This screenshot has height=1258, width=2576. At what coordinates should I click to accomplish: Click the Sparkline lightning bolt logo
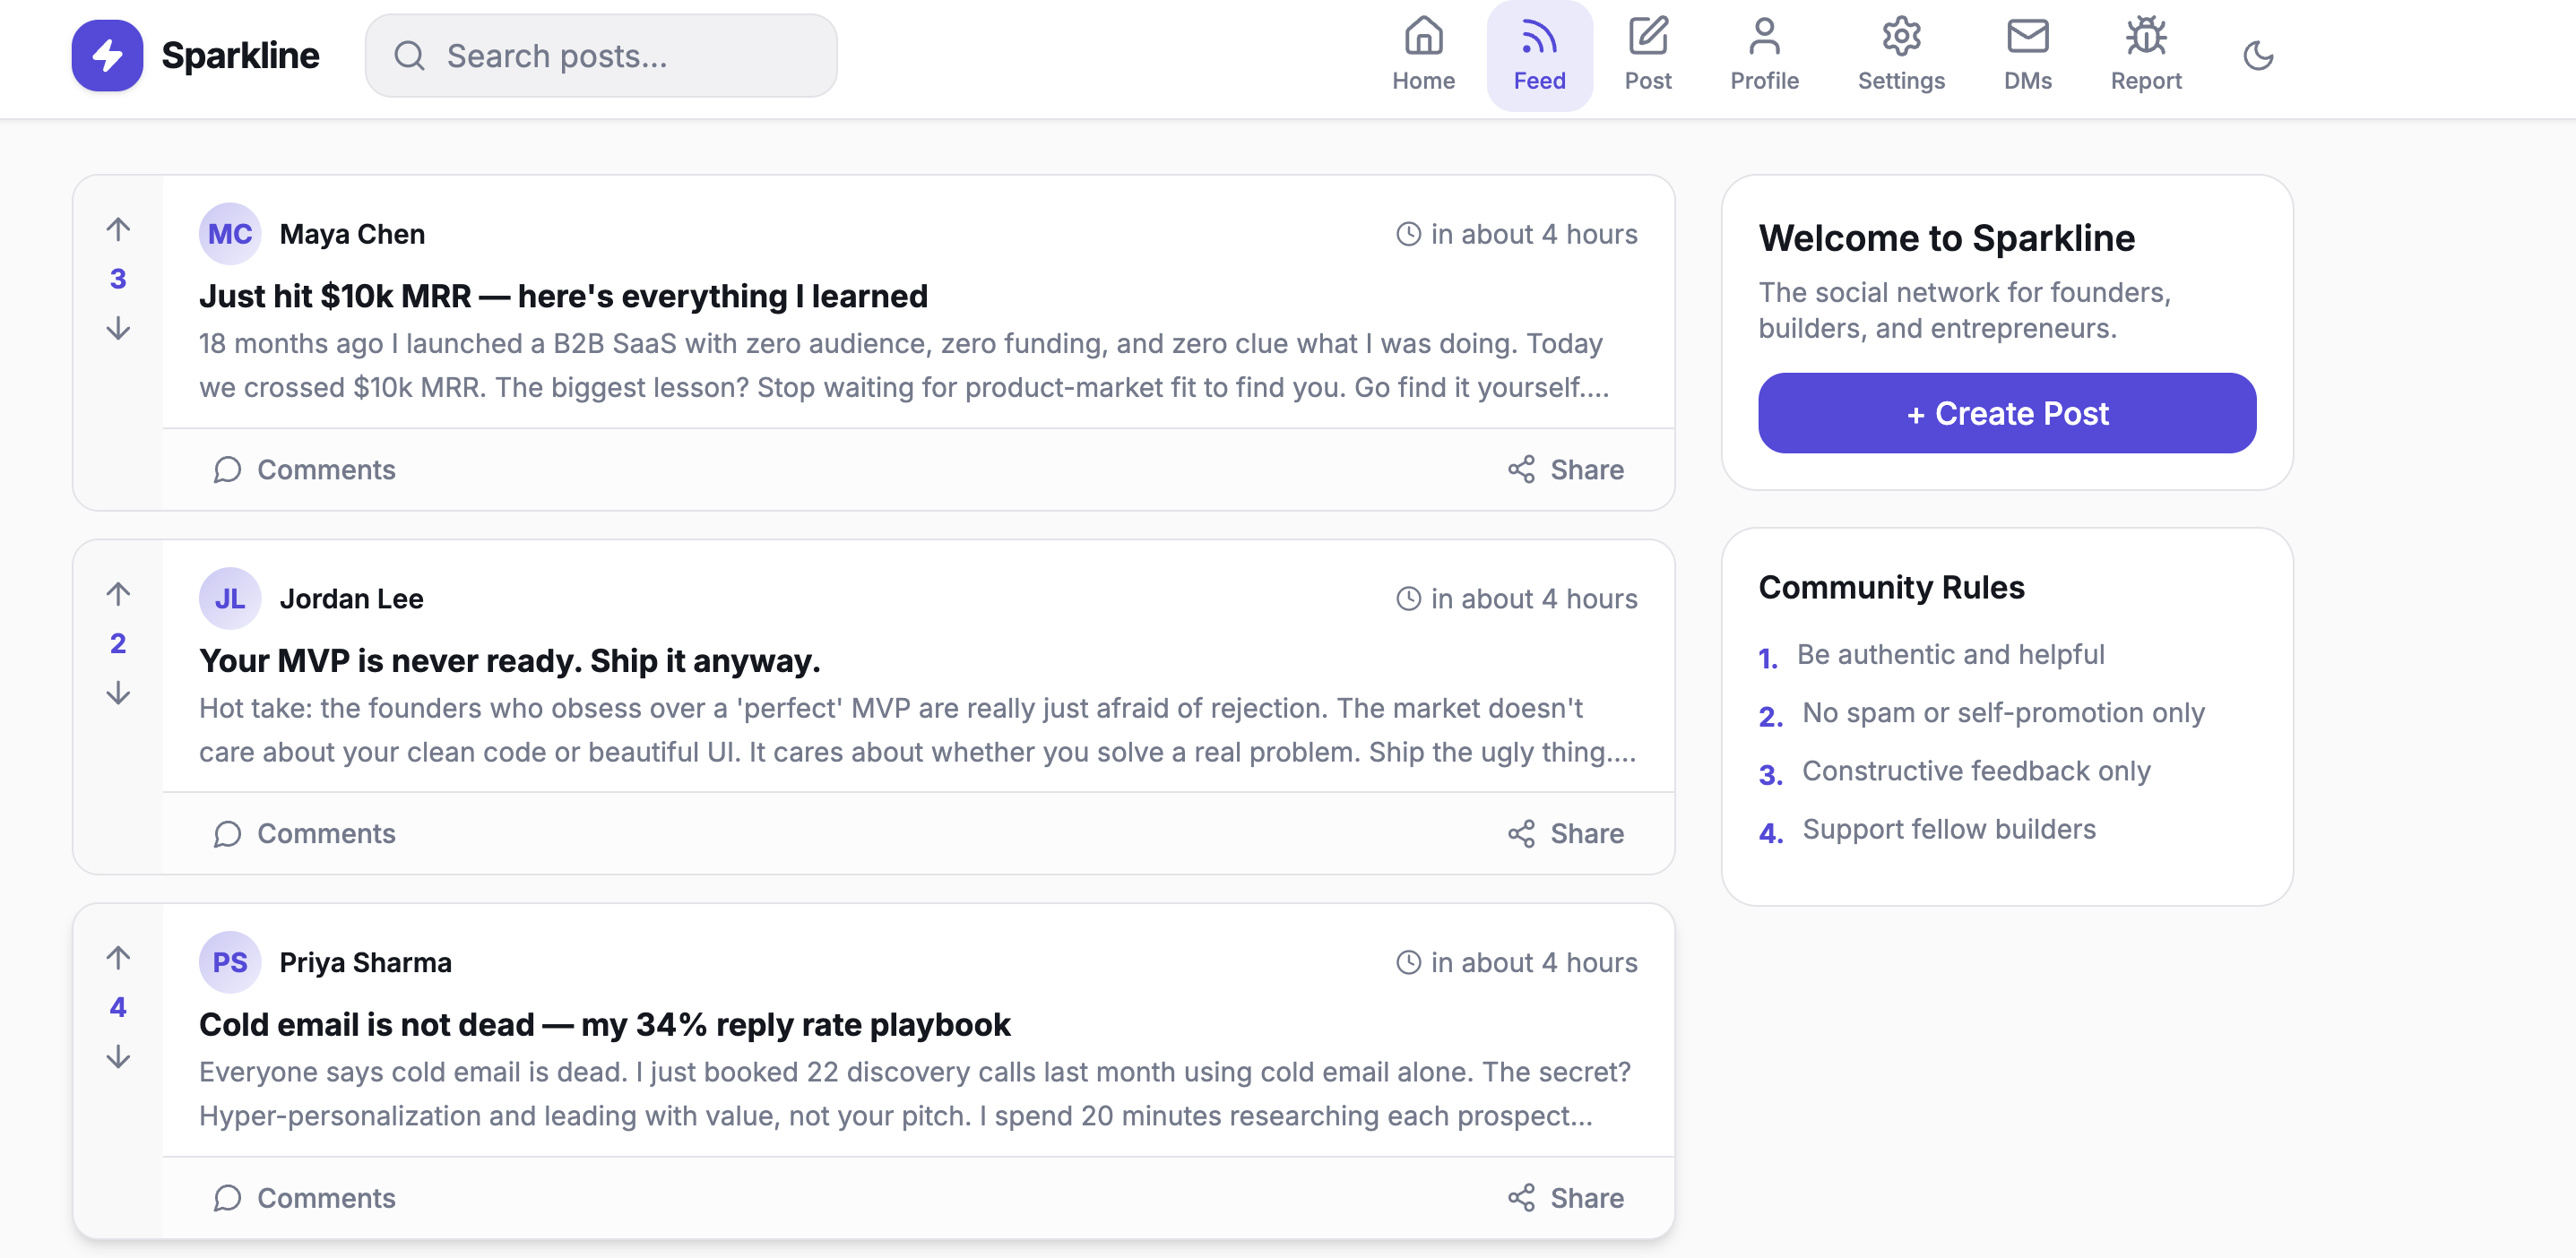click(107, 55)
